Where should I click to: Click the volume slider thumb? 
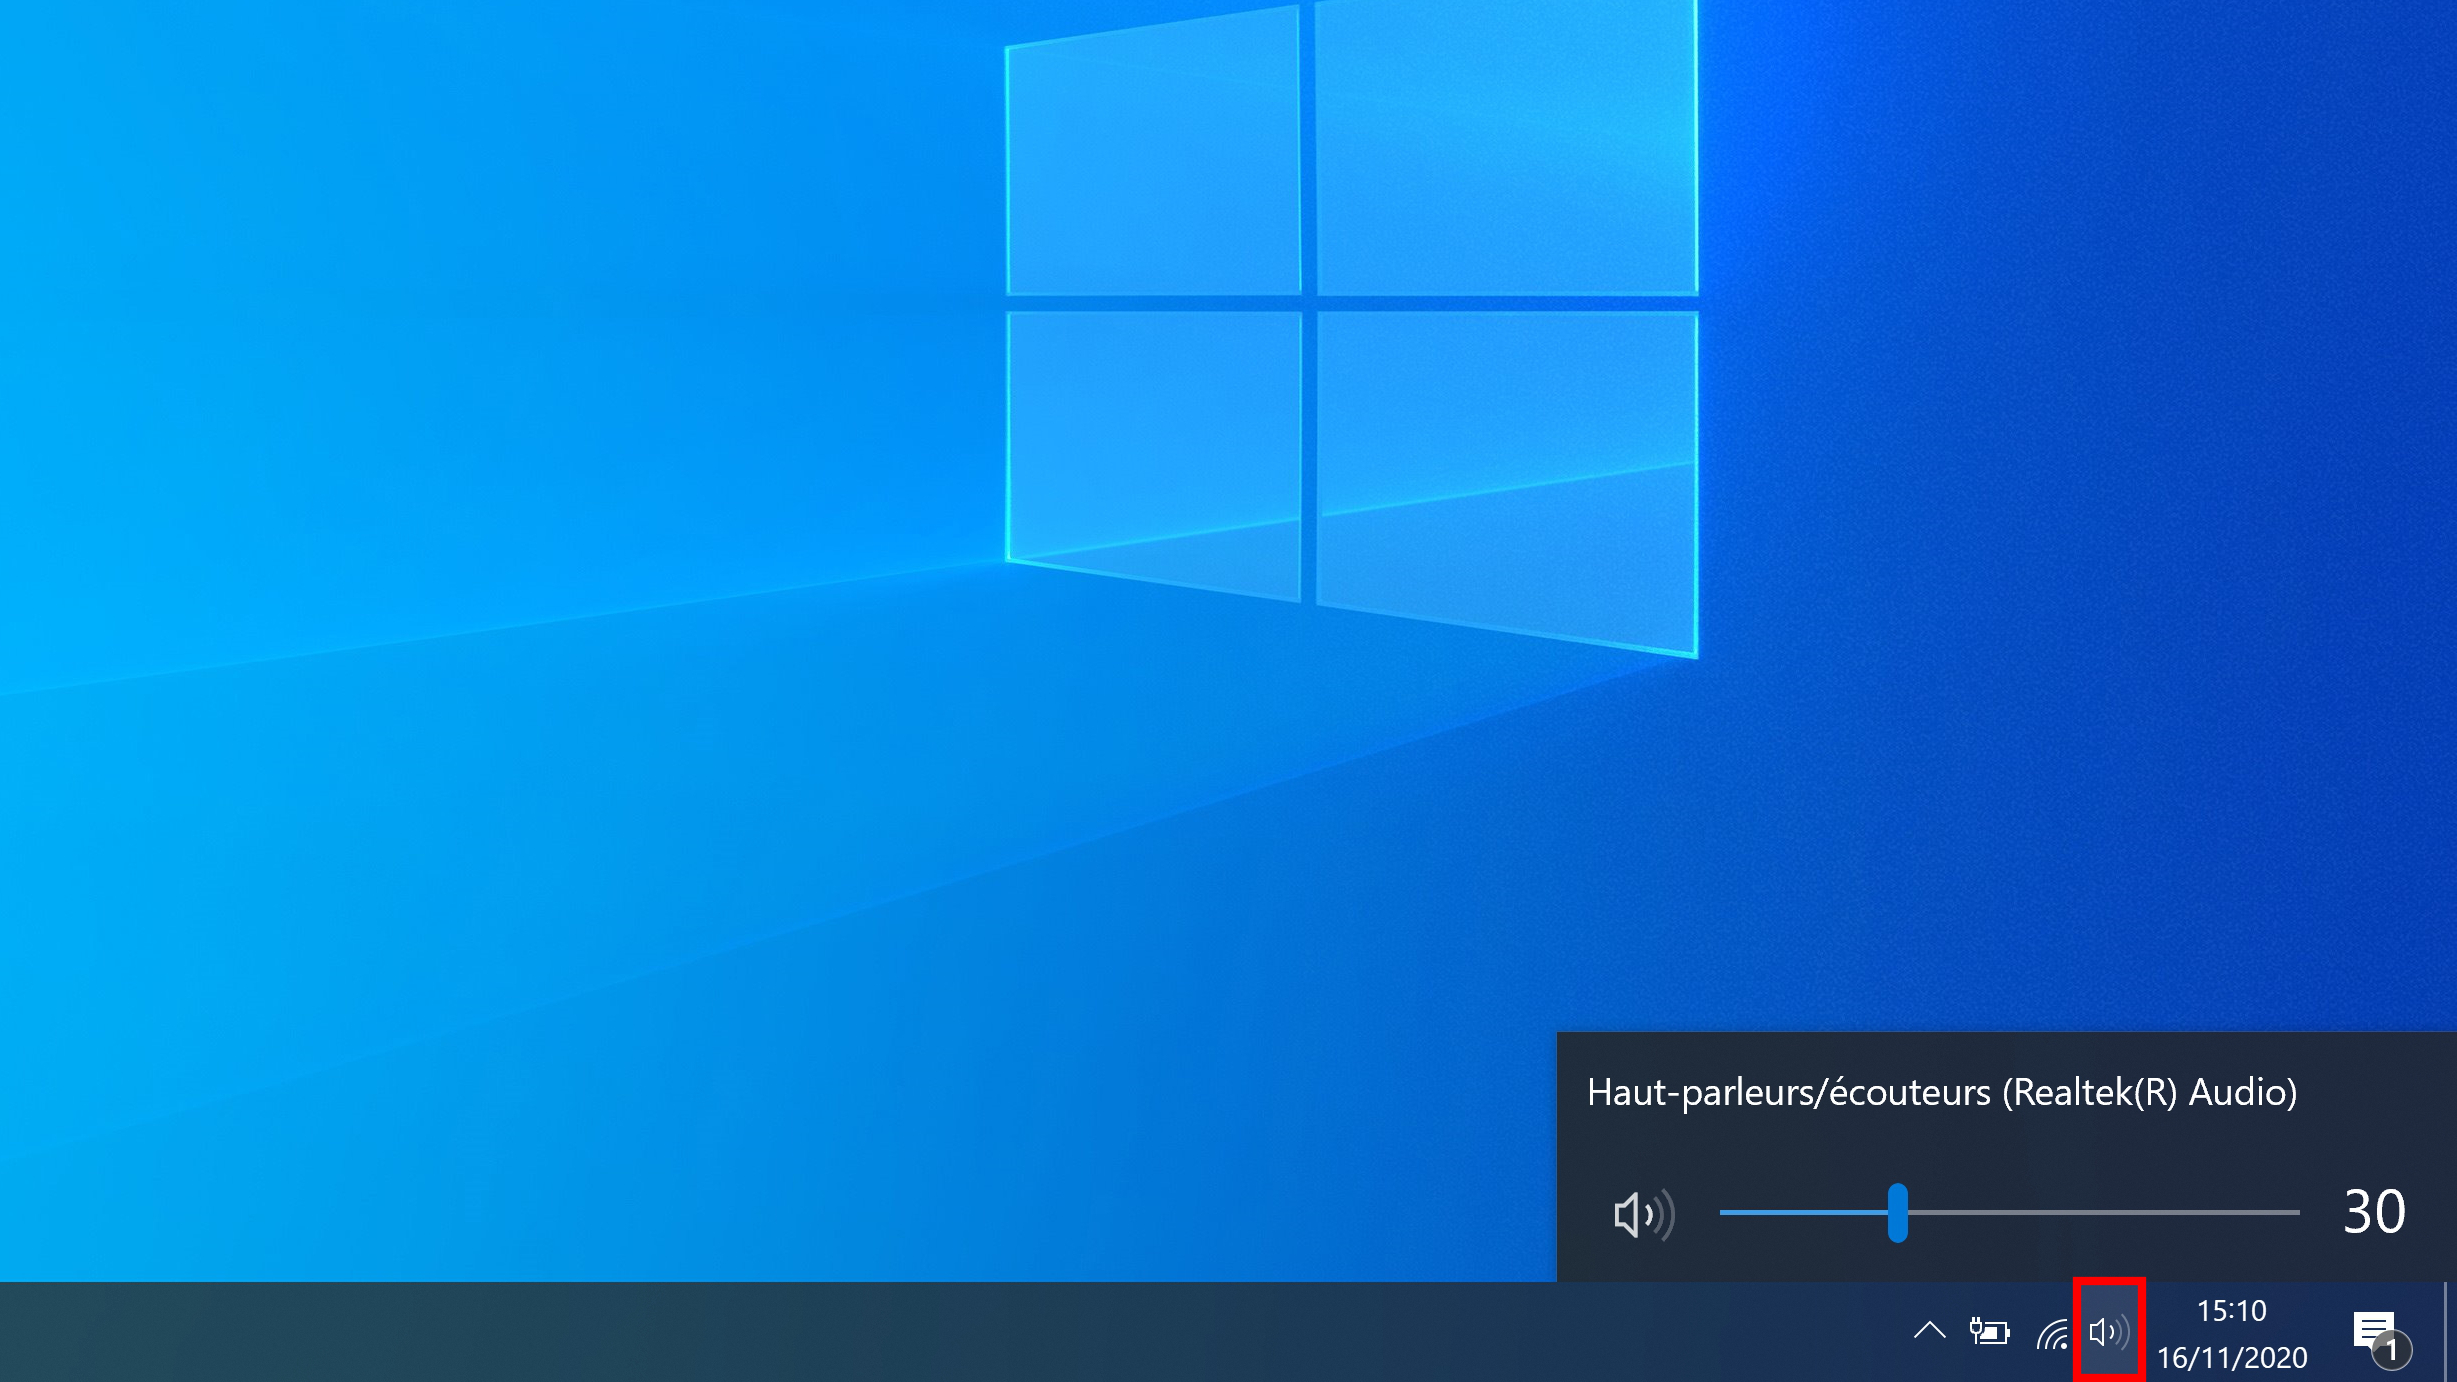[x=1898, y=1213]
